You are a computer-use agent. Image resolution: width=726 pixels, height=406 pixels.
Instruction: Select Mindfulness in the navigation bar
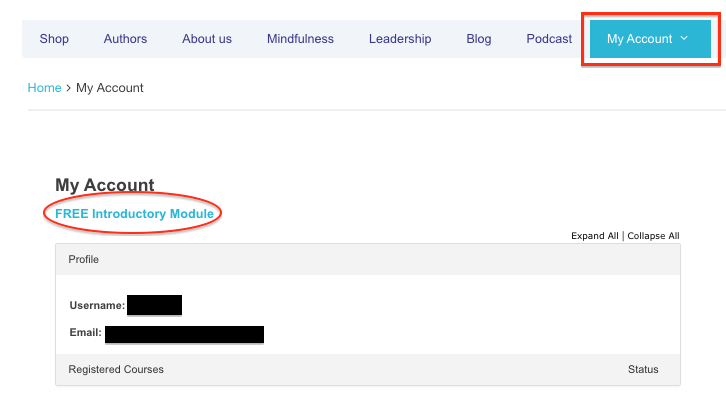(x=300, y=39)
